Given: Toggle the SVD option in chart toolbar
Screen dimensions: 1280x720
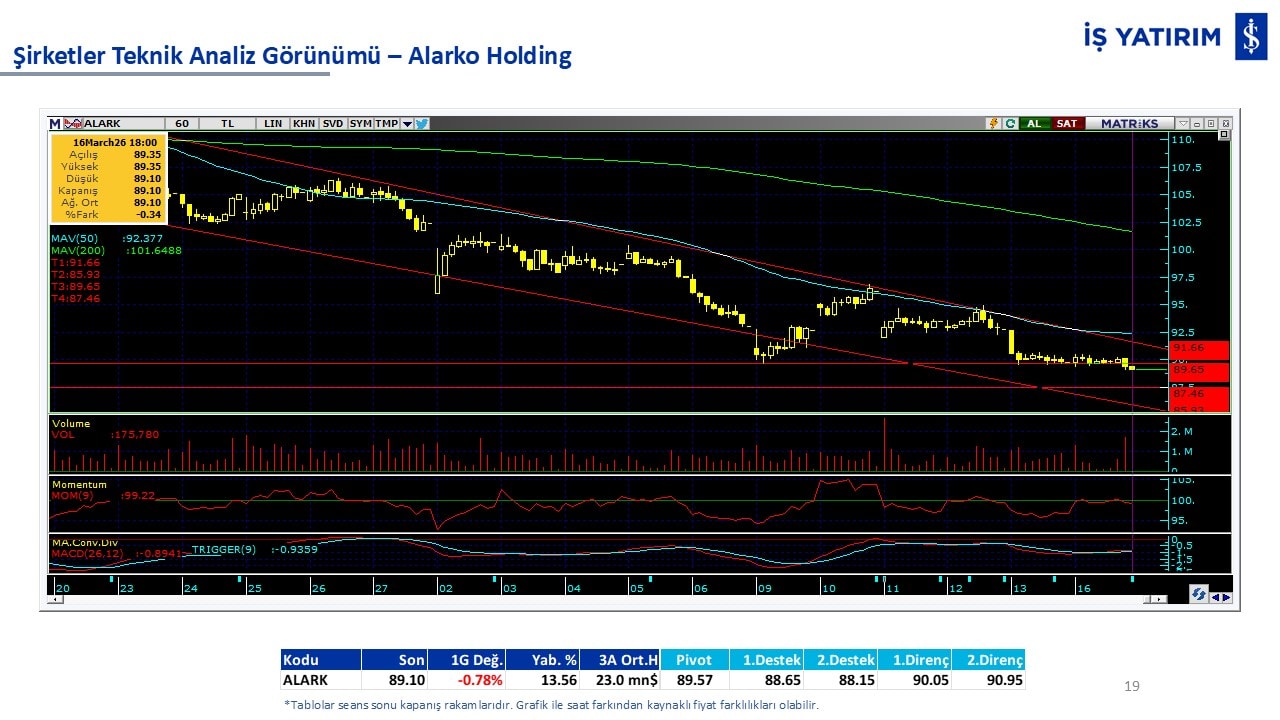Looking at the screenshot, I should coord(333,124).
